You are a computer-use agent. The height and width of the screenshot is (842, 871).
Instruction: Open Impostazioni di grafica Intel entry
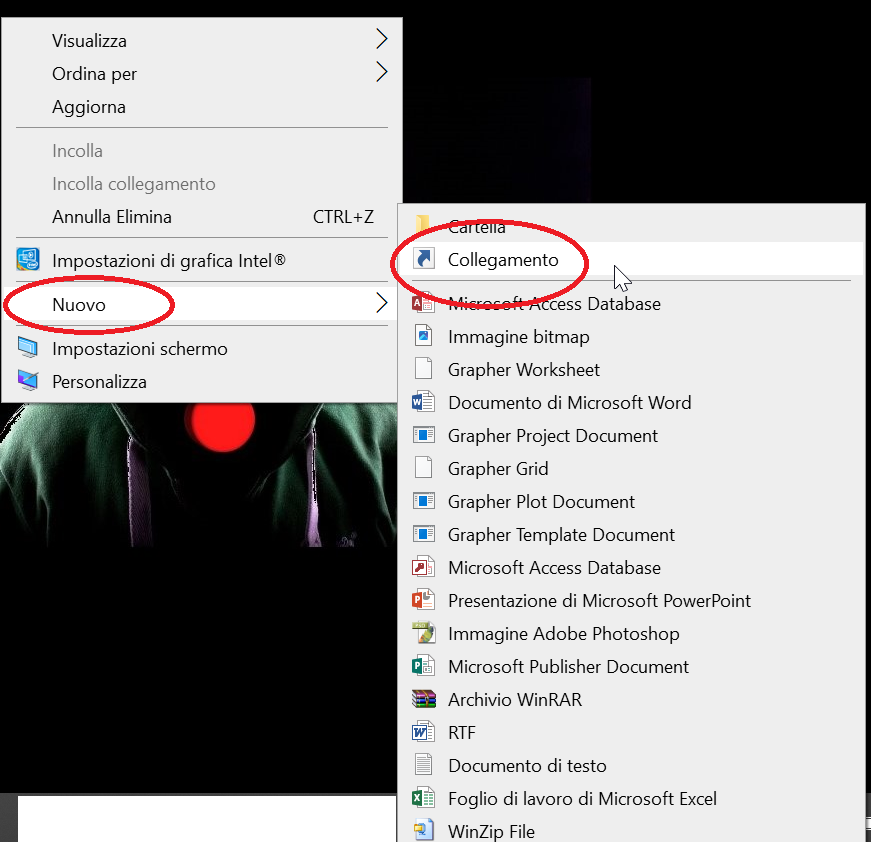click(202, 260)
